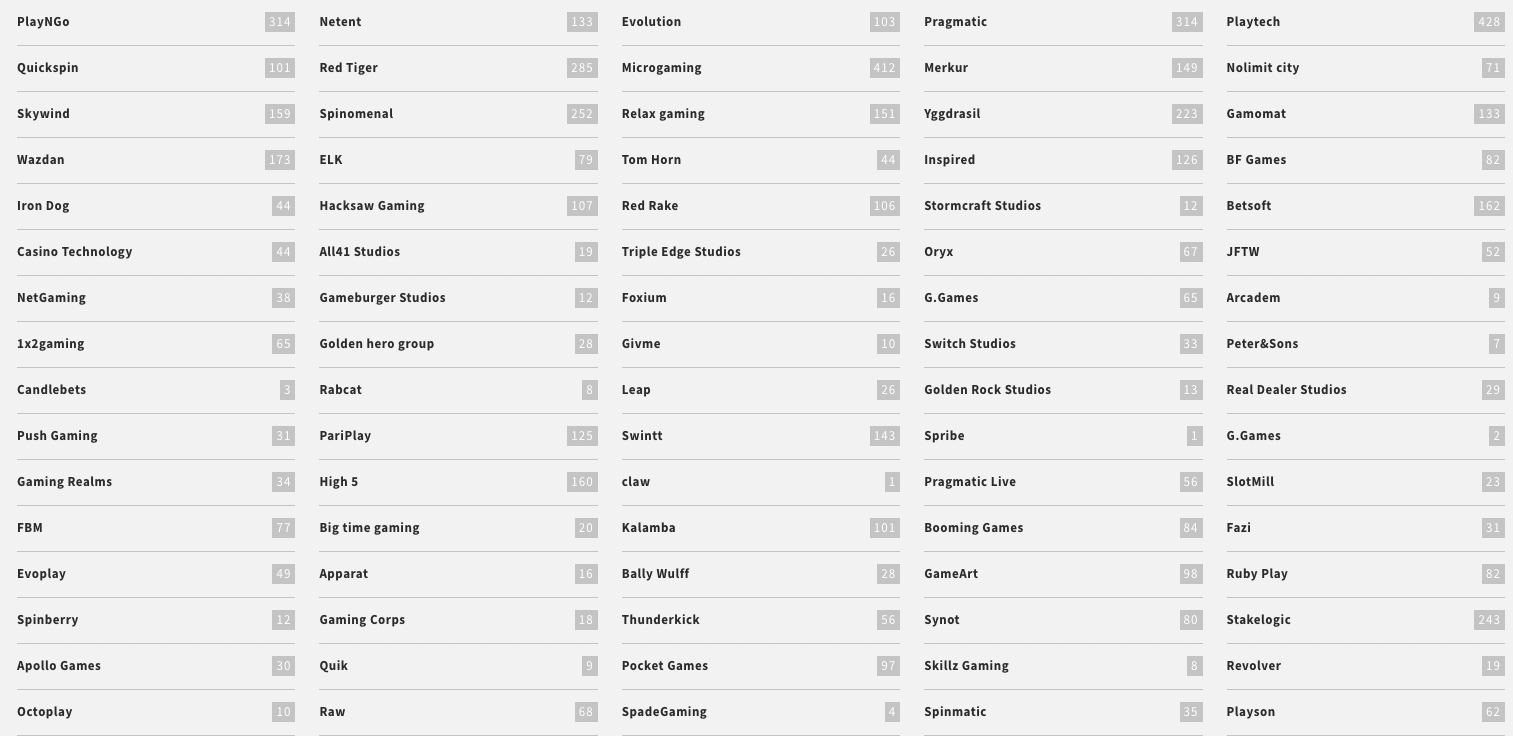Choose Evolution from the providers
The height and width of the screenshot is (736, 1513).
[761, 22]
